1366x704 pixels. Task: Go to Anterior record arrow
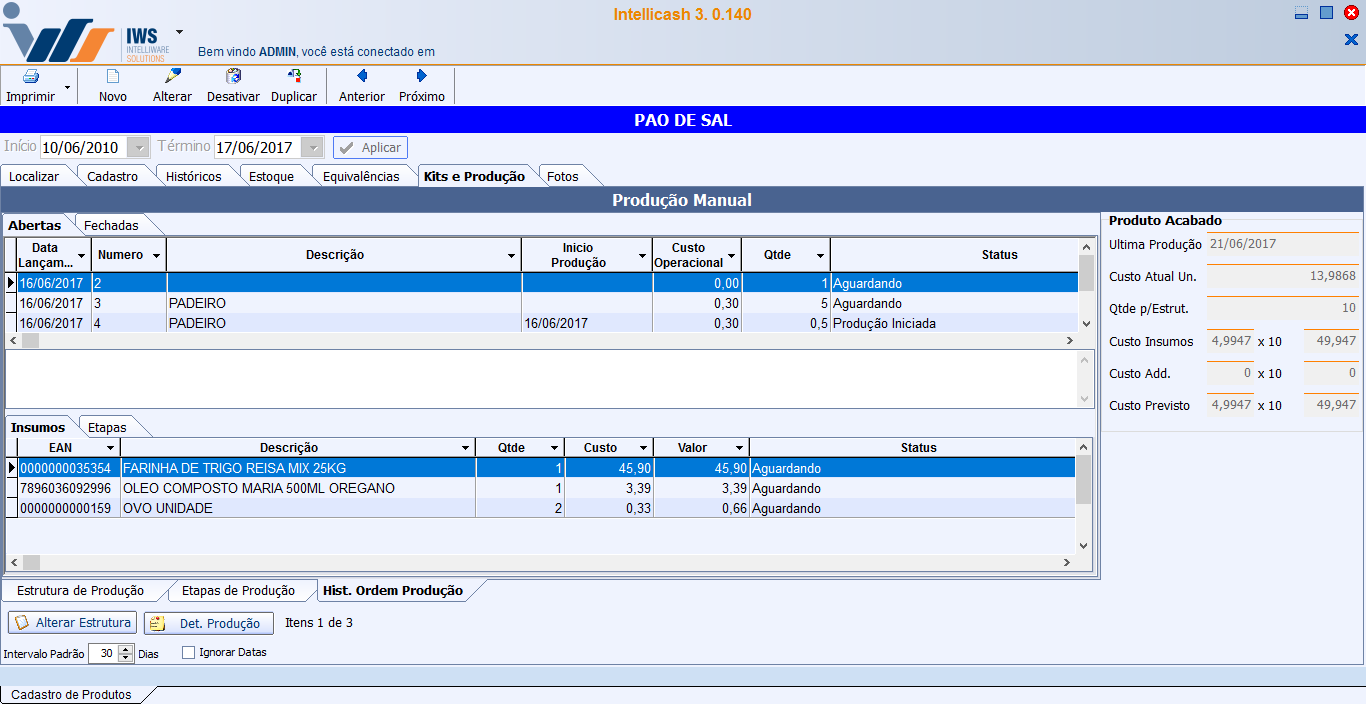coord(361,77)
